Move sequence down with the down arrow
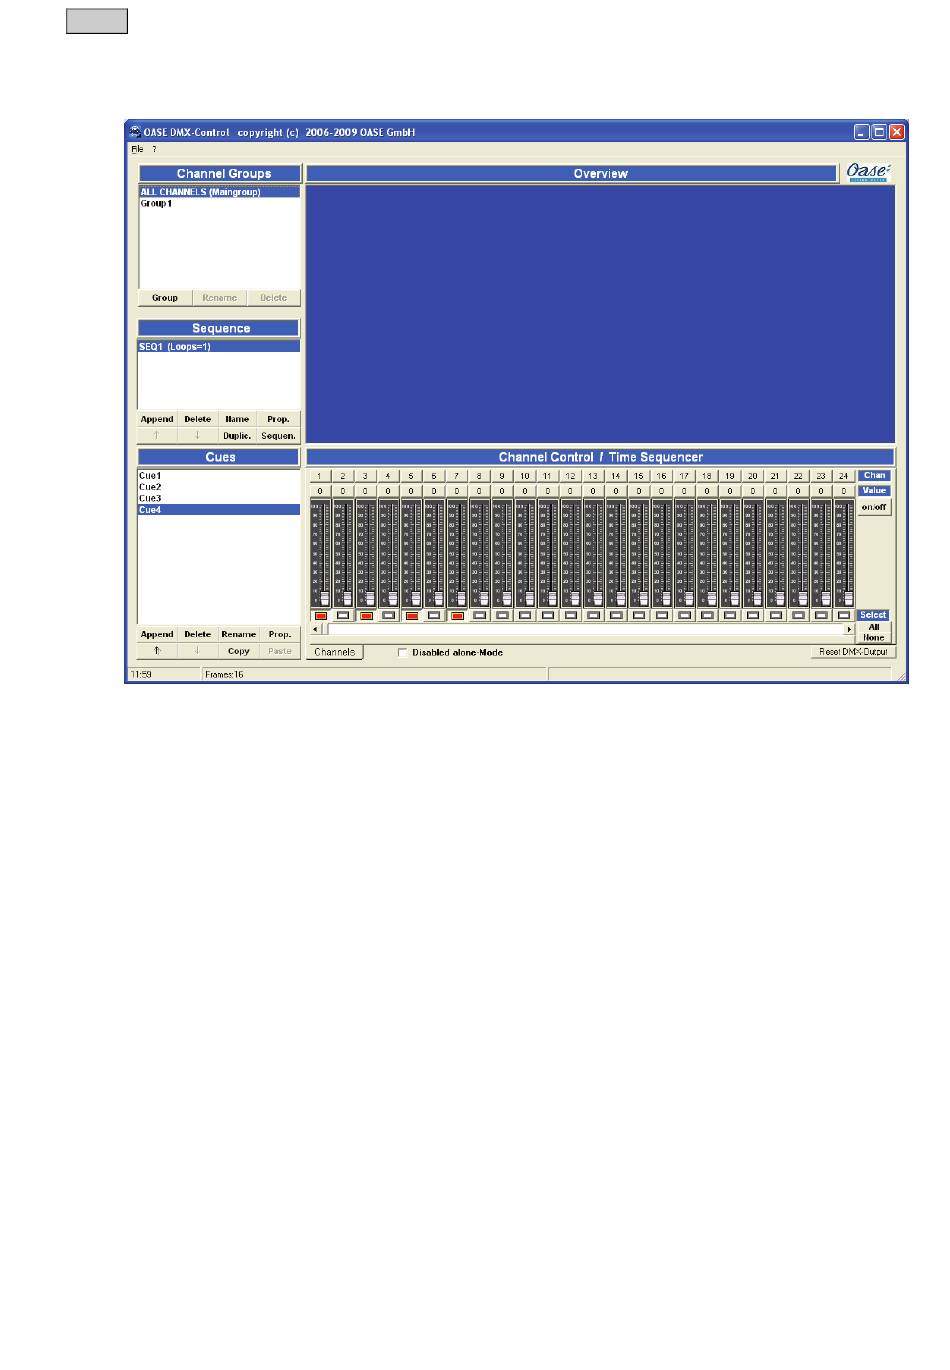 [x=198, y=435]
